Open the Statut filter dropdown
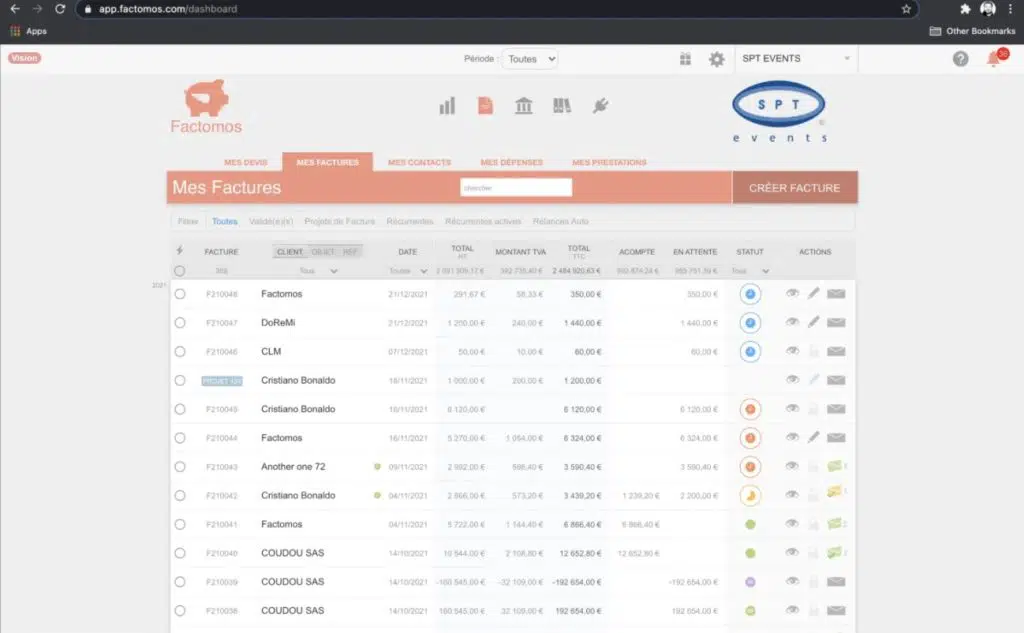Image resolution: width=1024 pixels, height=633 pixels. click(751, 271)
